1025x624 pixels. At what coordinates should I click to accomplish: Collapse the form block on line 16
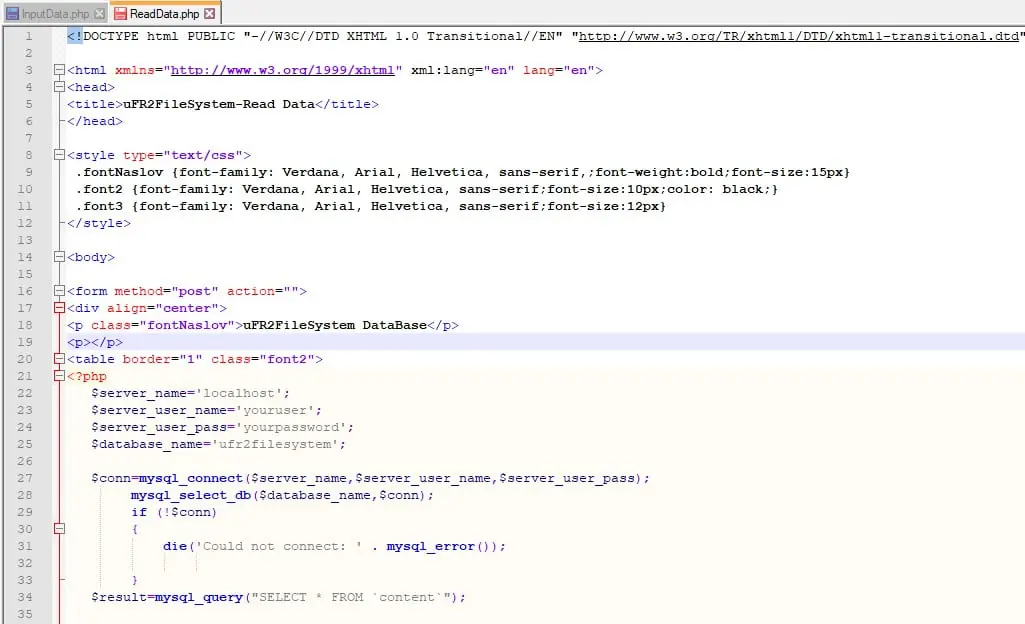pos(59,291)
